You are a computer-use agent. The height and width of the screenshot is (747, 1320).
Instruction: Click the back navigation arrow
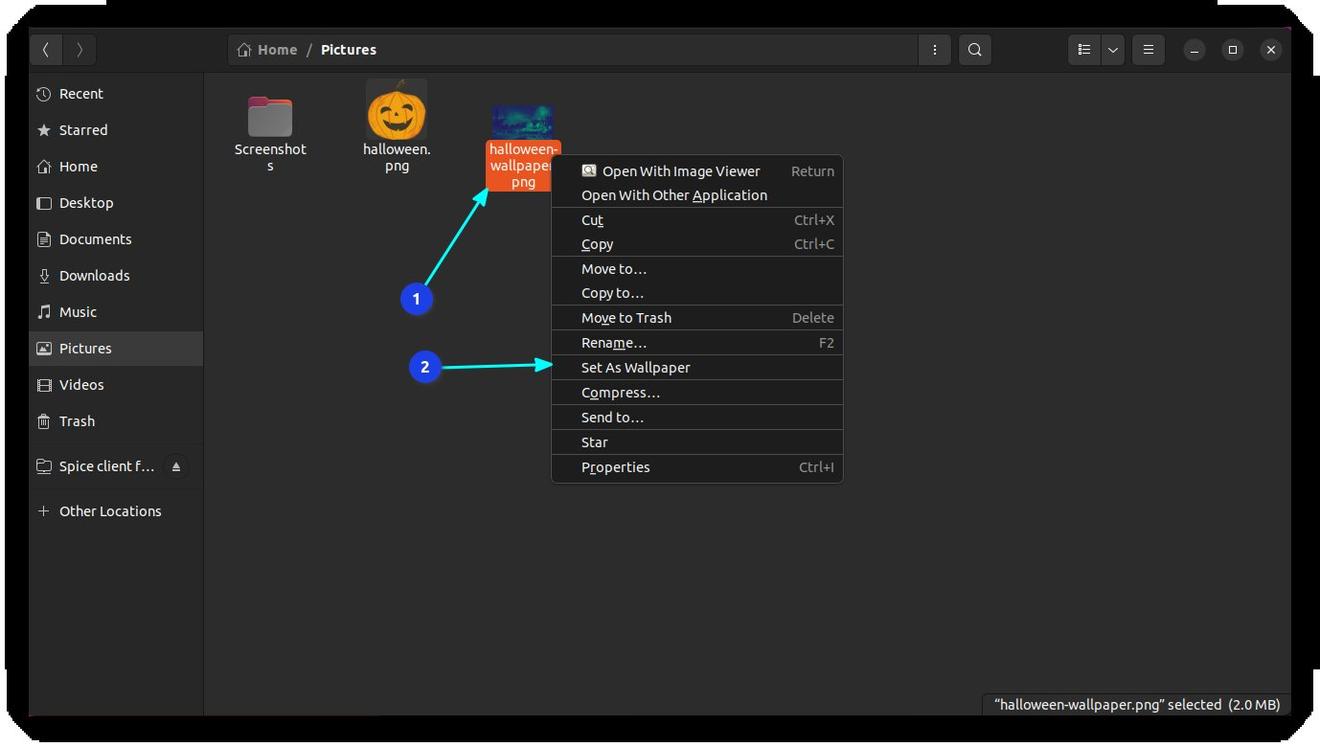pyautogui.click(x=46, y=50)
